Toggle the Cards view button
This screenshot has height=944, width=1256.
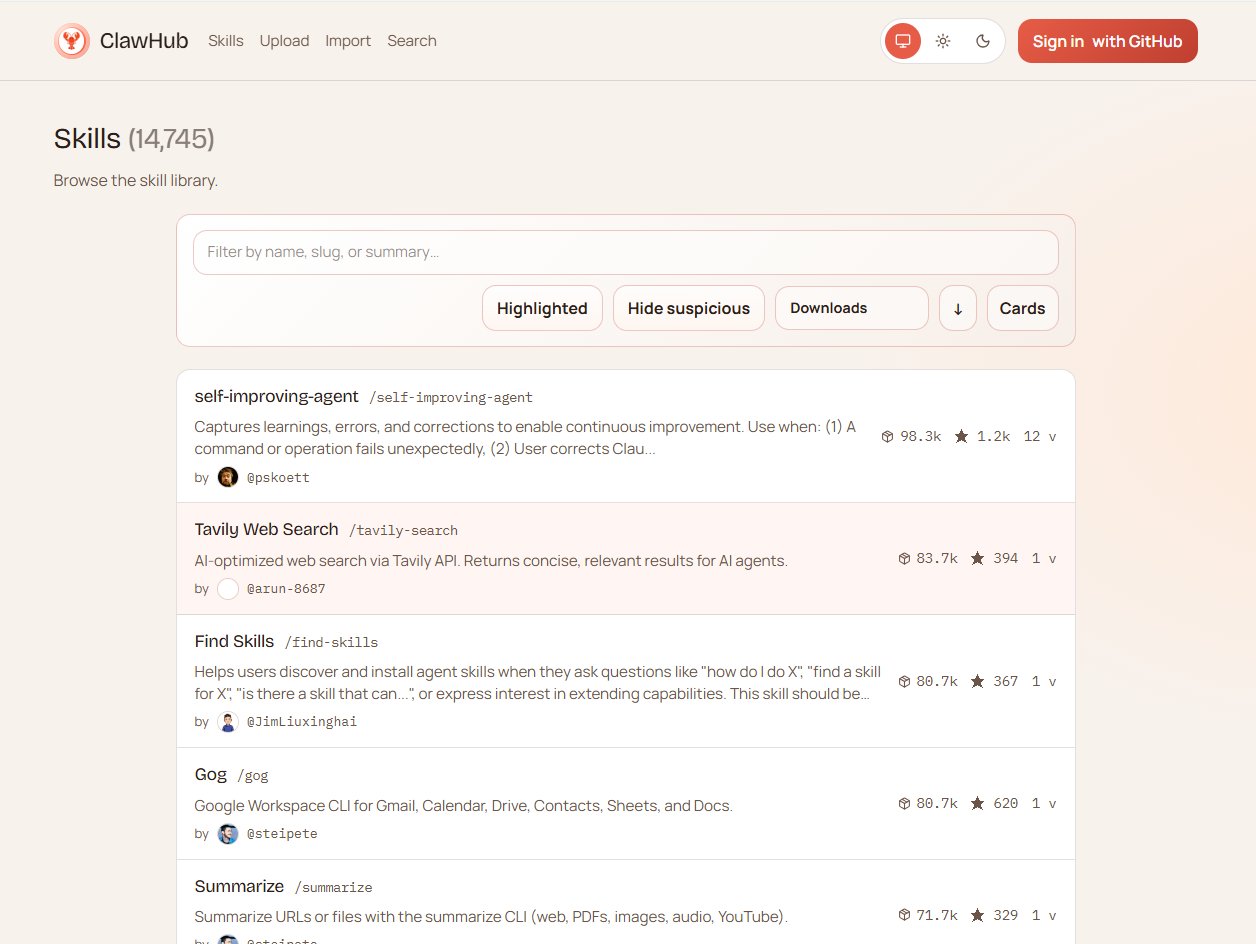(x=1022, y=308)
